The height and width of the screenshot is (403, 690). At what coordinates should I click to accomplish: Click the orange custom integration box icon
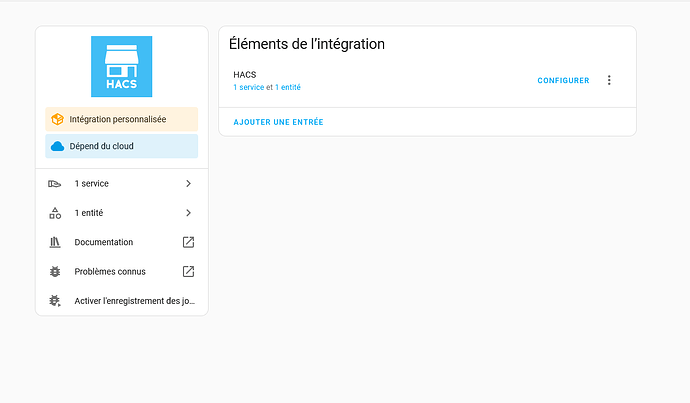[58, 119]
